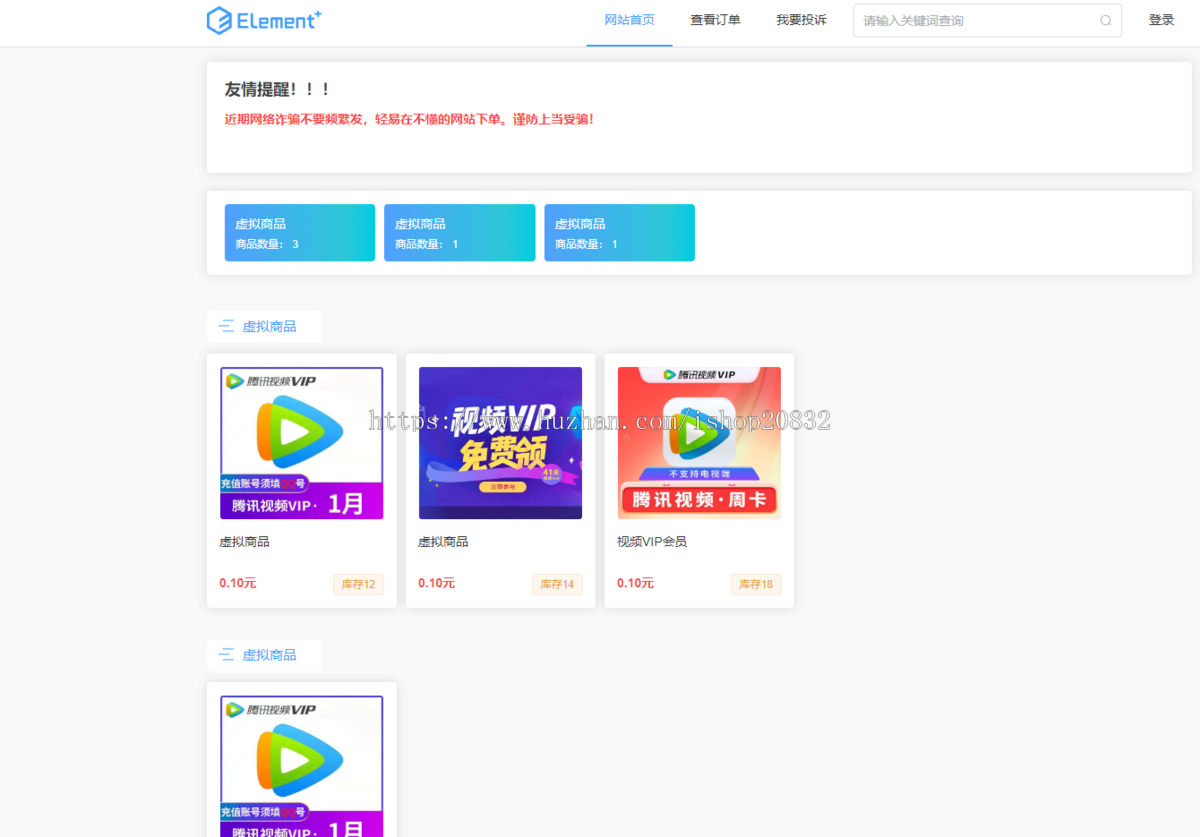The width and height of the screenshot is (1200, 837).
Task: Open 腾讯视频VIP 1月 product image
Action: point(301,443)
